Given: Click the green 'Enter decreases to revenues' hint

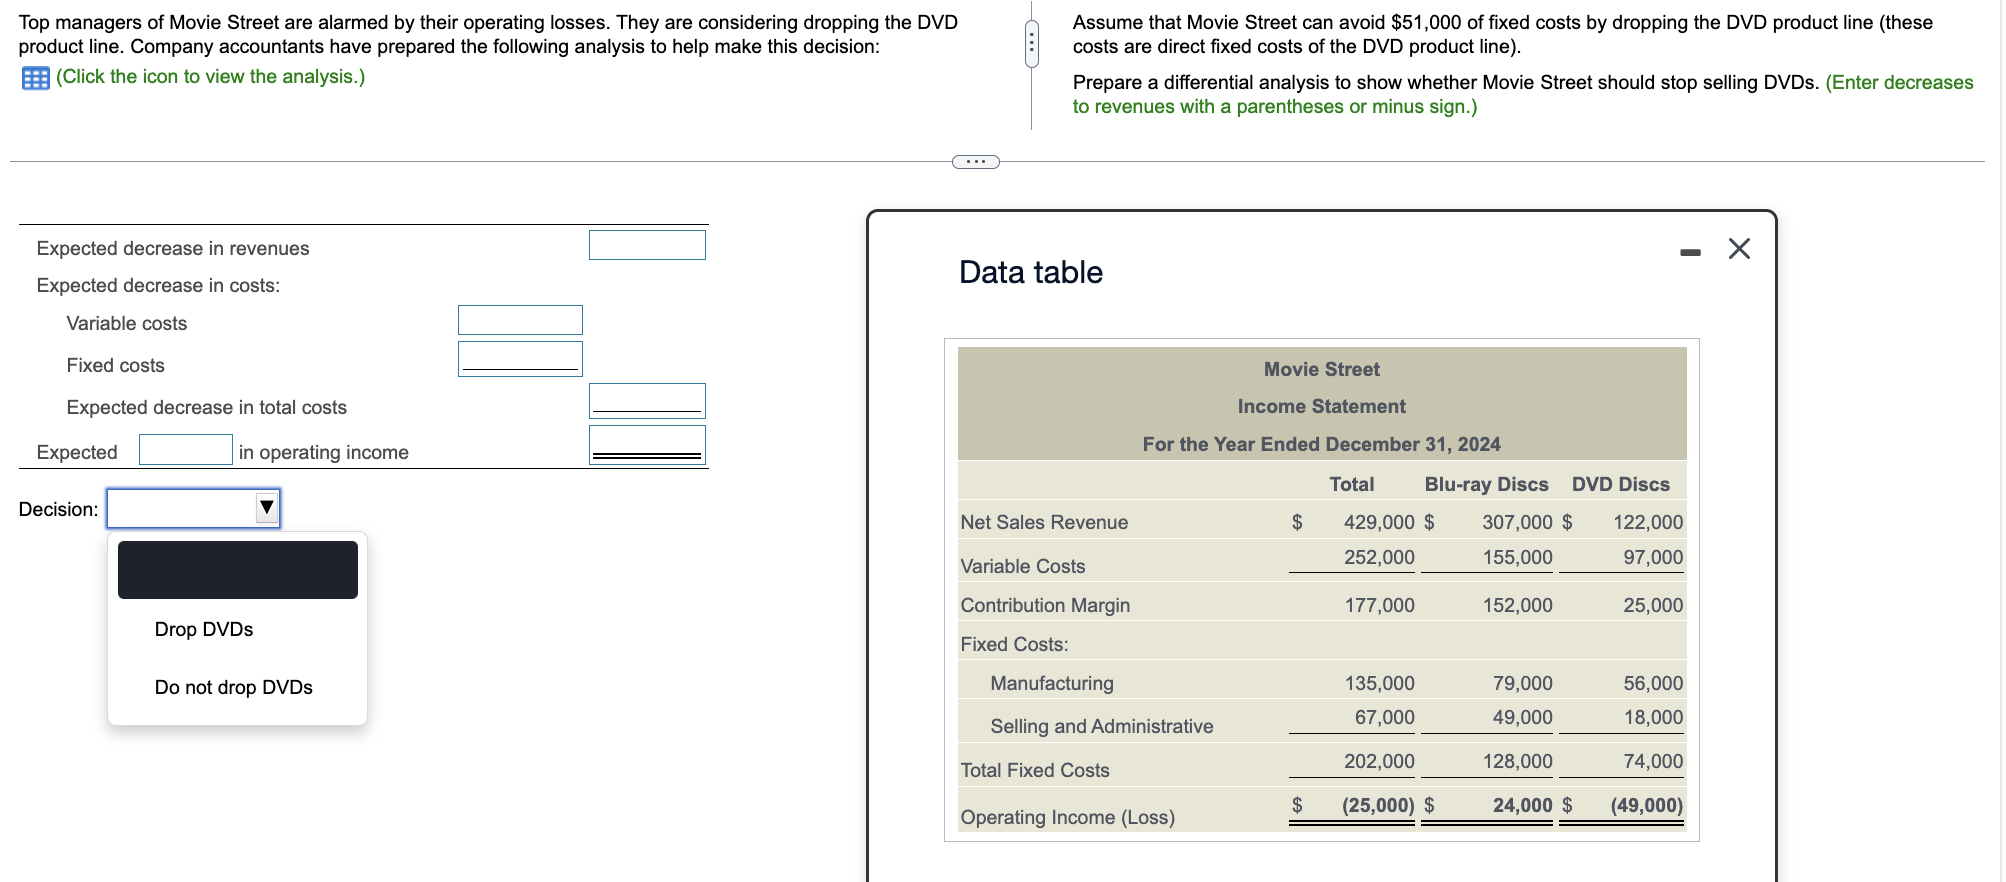Looking at the screenshot, I should coord(1523,94).
